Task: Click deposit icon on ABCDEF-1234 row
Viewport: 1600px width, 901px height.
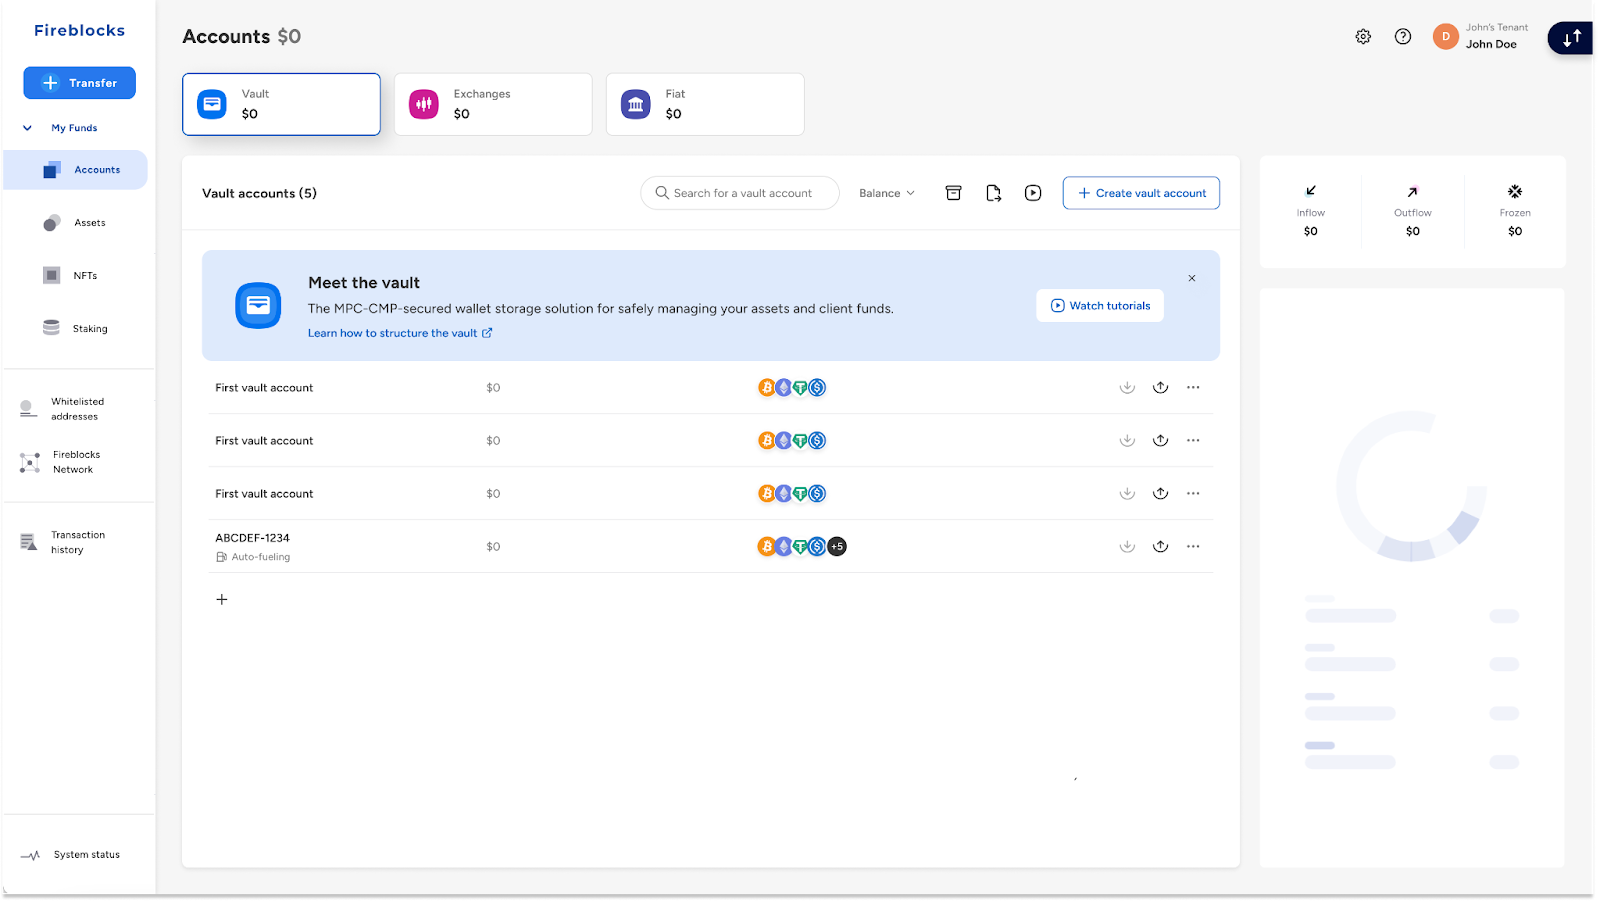Action: 1127,546
